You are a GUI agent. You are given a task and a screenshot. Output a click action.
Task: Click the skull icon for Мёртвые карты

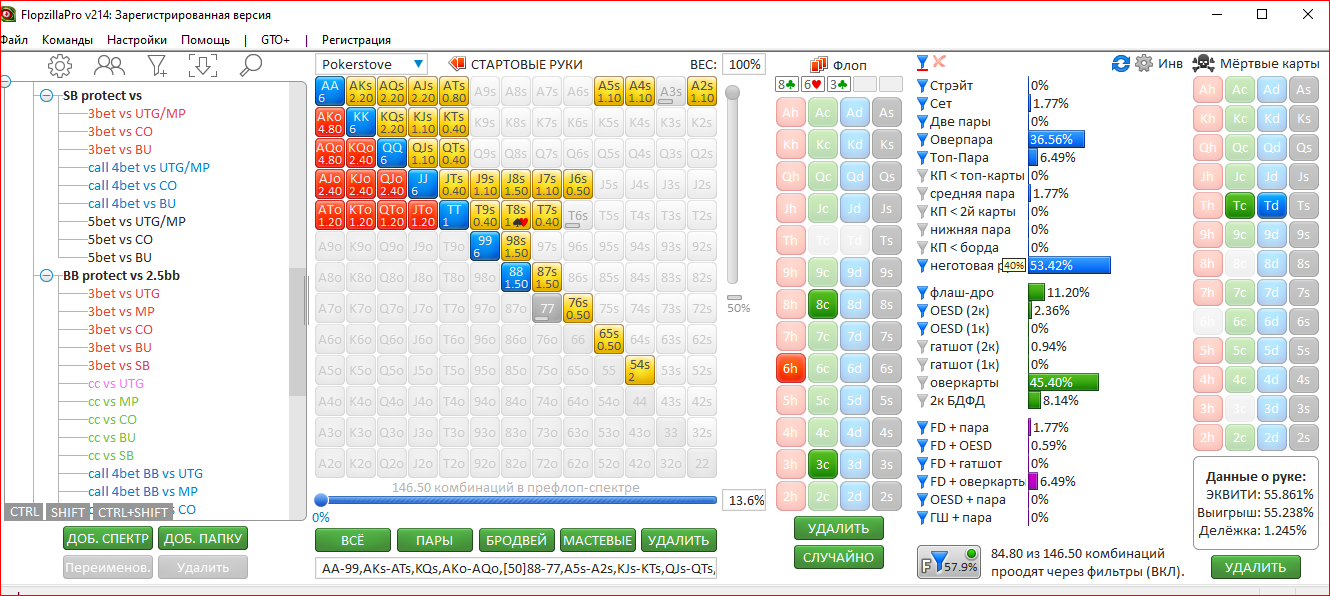pos(1204,64)
